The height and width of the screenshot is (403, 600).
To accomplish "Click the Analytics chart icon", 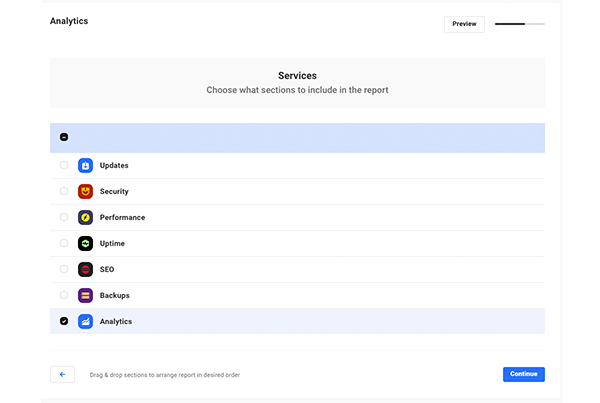I will (85, 321).
